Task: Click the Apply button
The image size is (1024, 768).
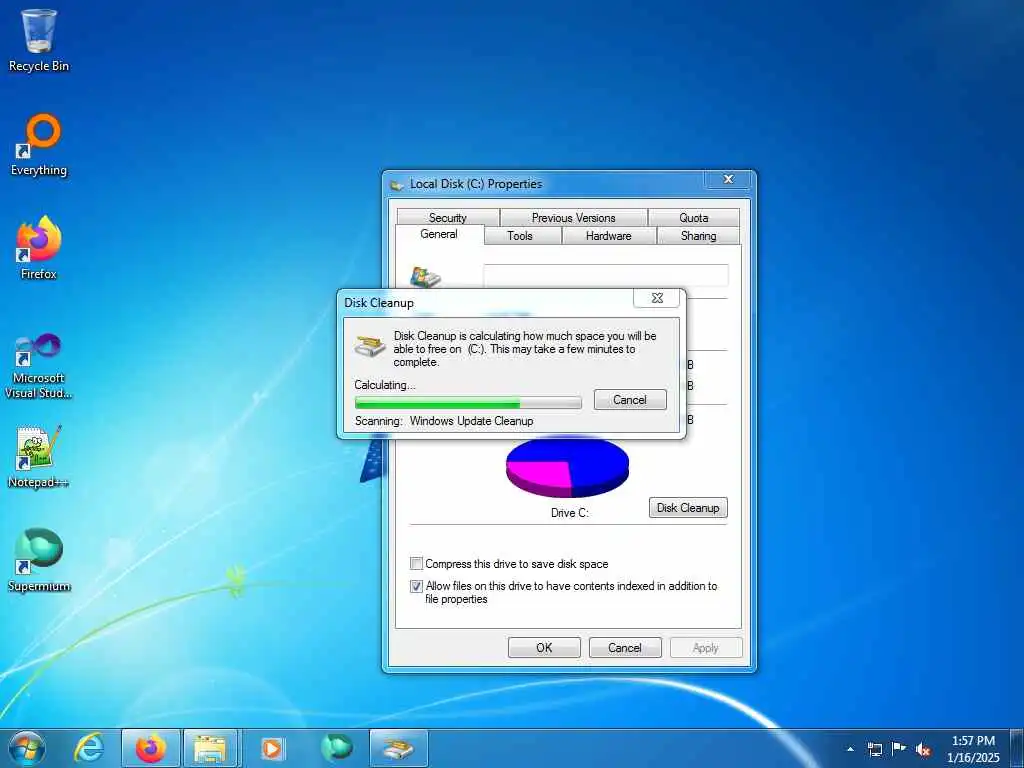Action: tap(706, 648)
